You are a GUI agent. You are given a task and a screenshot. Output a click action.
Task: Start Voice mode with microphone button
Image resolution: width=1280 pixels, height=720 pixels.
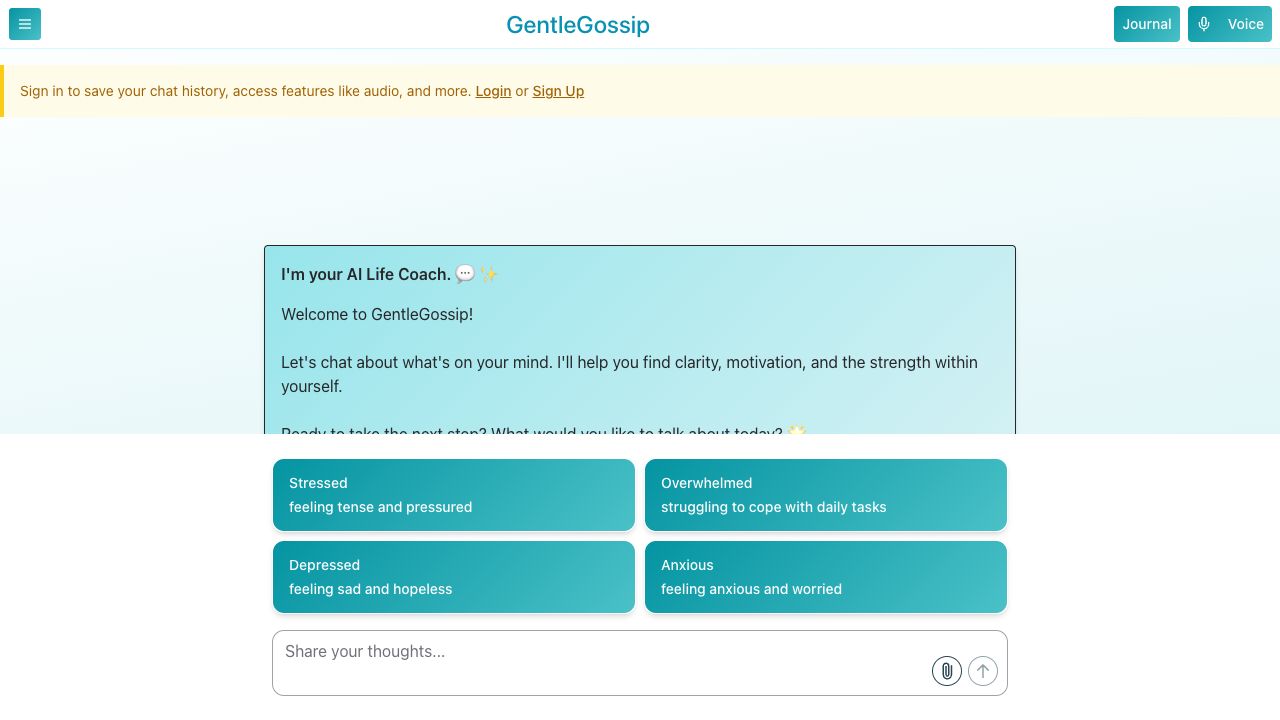pos(1229,24)
